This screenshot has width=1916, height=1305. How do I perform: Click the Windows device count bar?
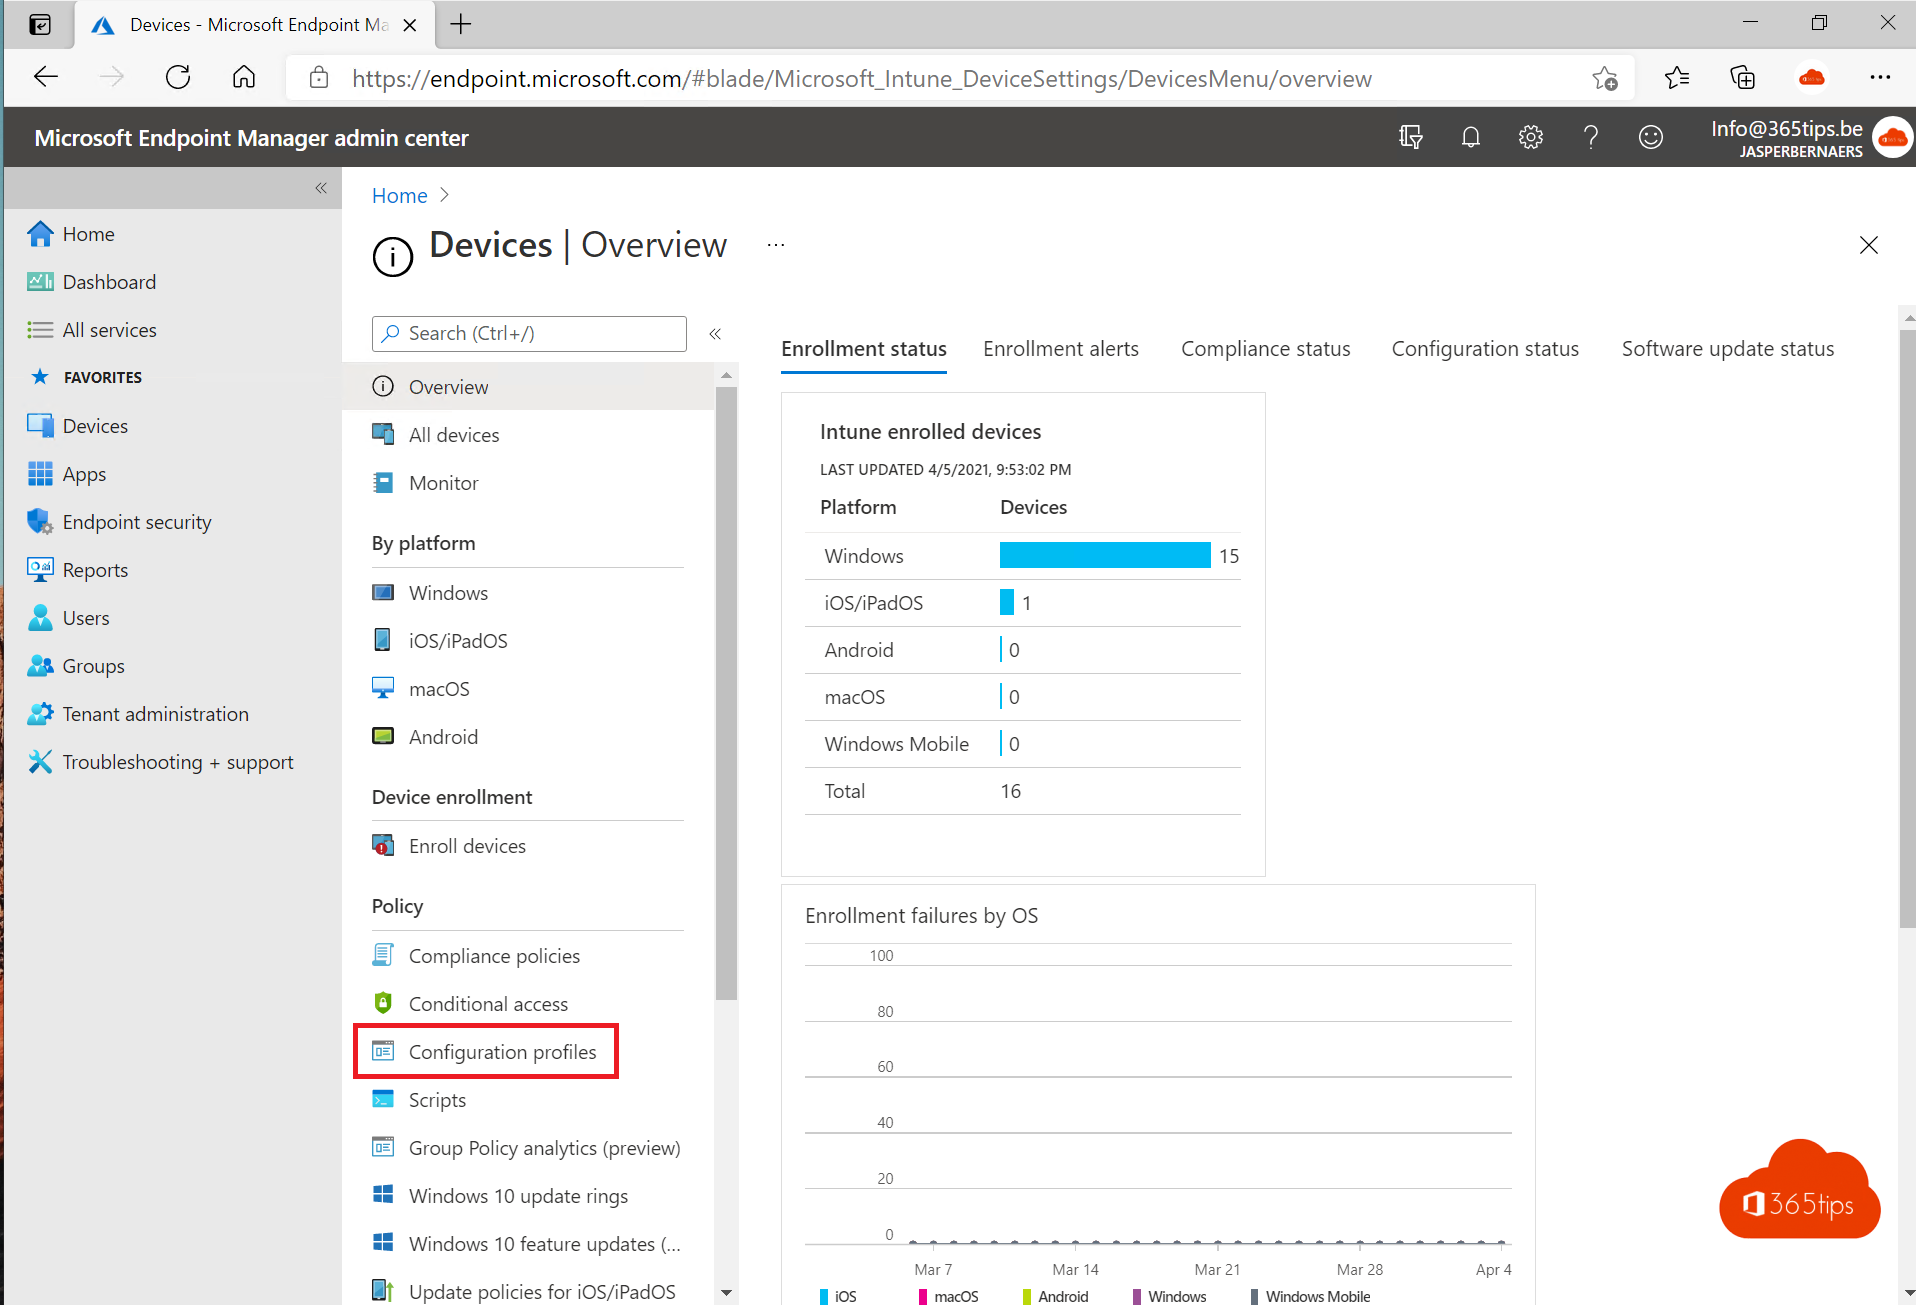pyautogui.click(x=1104, y=555)
